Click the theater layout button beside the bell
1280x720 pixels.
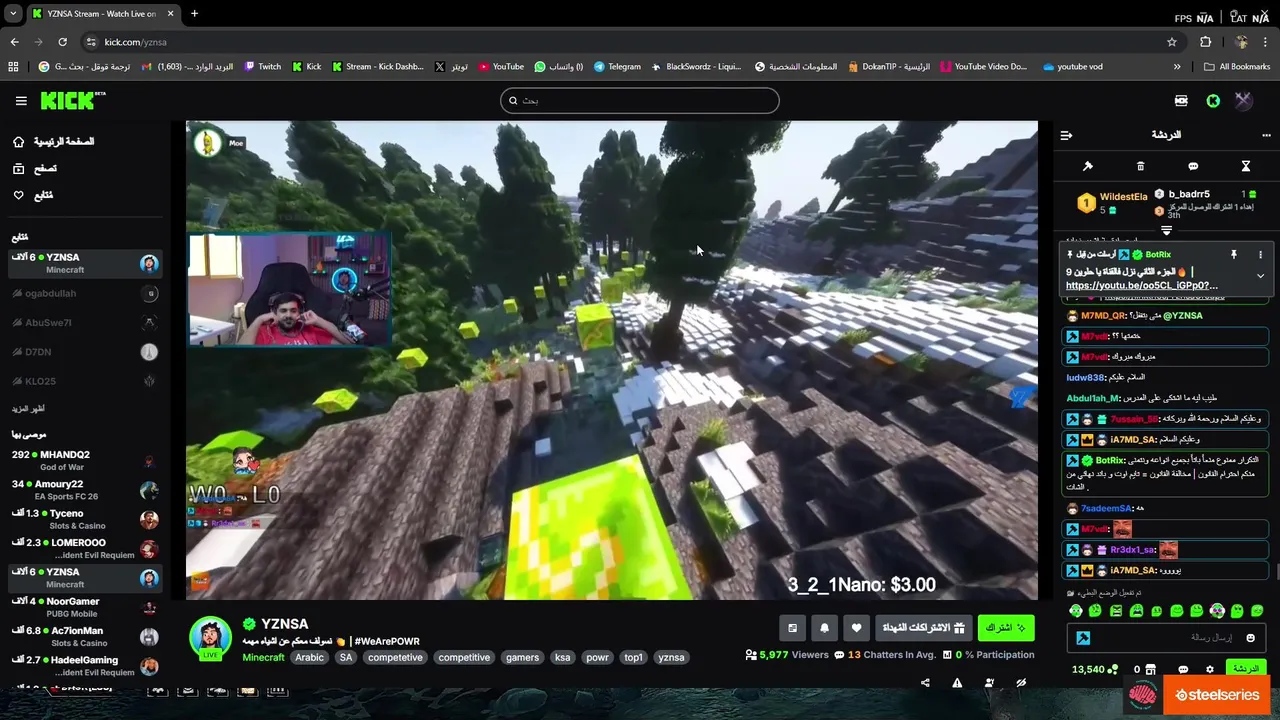(x=792, y=628)
